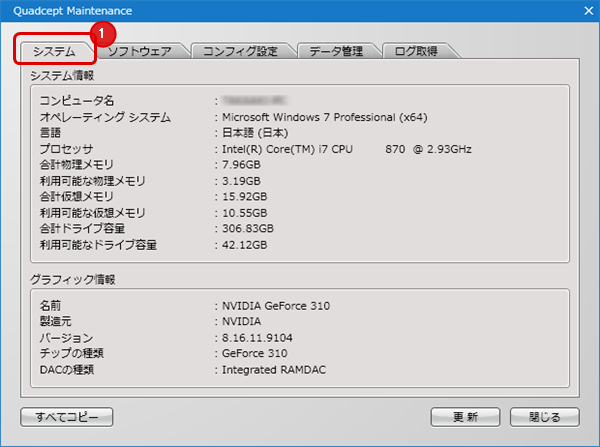Screen dimensions: 600x447
Task: Close the Quadcept Maintenance window
Action: click(x=589, y=11)
